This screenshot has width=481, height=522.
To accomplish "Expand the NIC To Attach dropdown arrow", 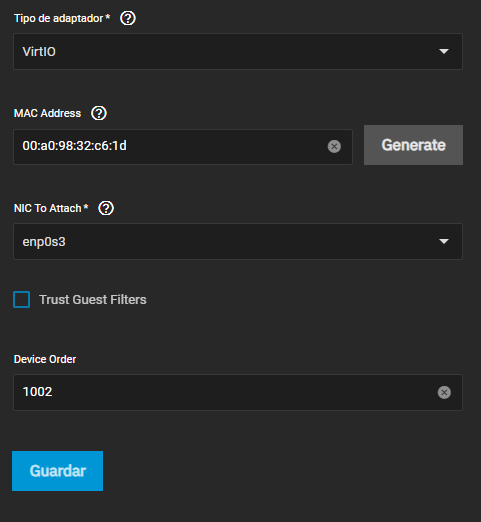I will click(x=444, y=241).
